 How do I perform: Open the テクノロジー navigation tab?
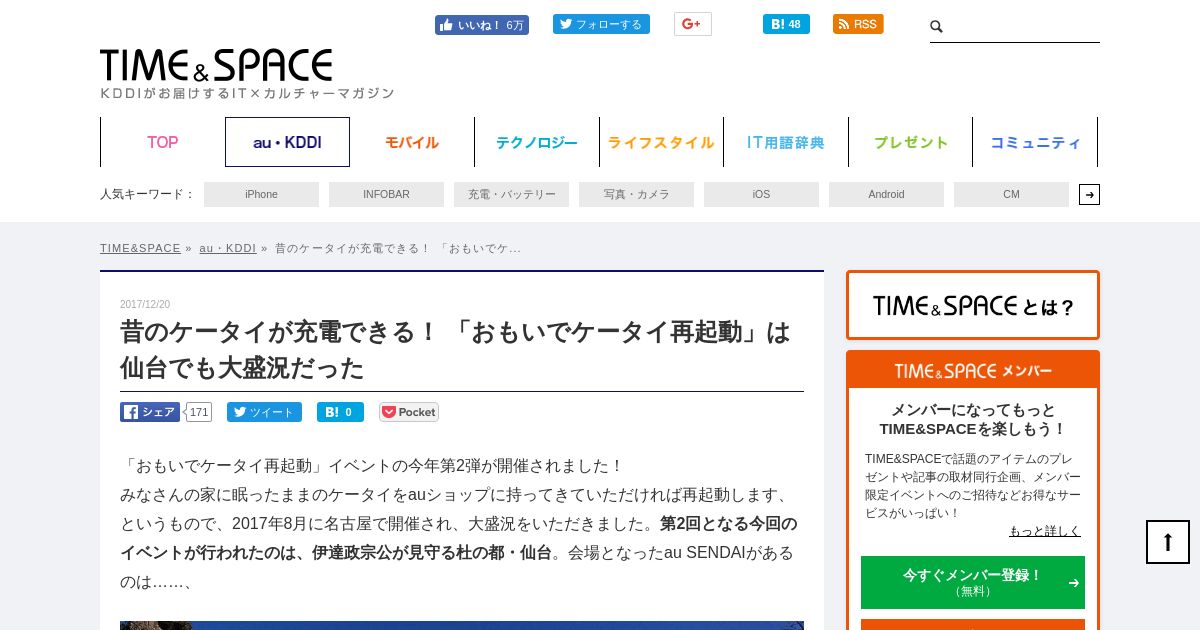point(537,142)
